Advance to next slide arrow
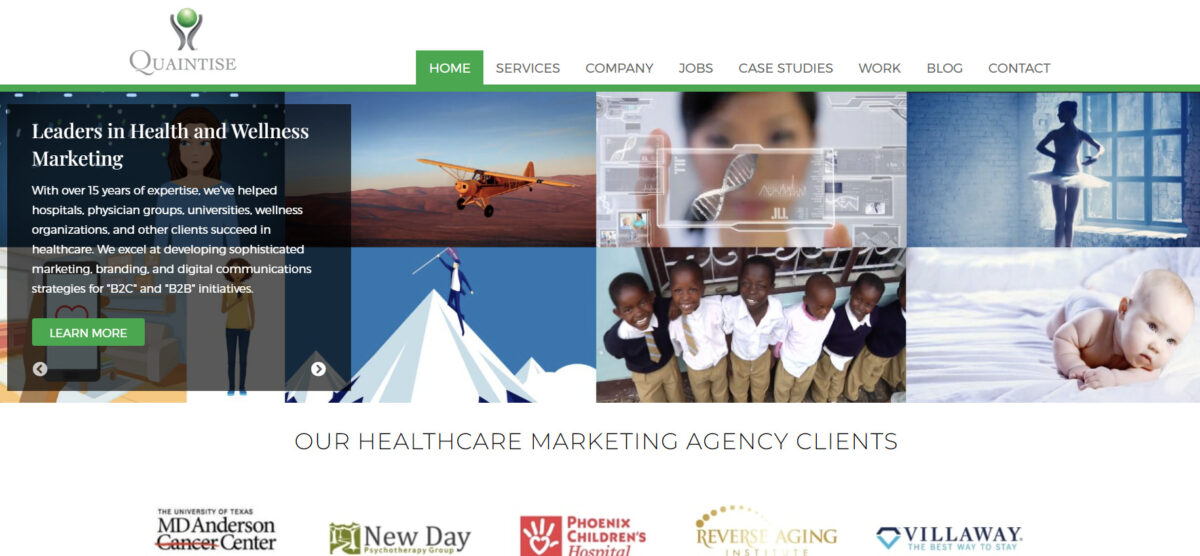The height and width of the screenshot is (556, 1200). (318, 369)
